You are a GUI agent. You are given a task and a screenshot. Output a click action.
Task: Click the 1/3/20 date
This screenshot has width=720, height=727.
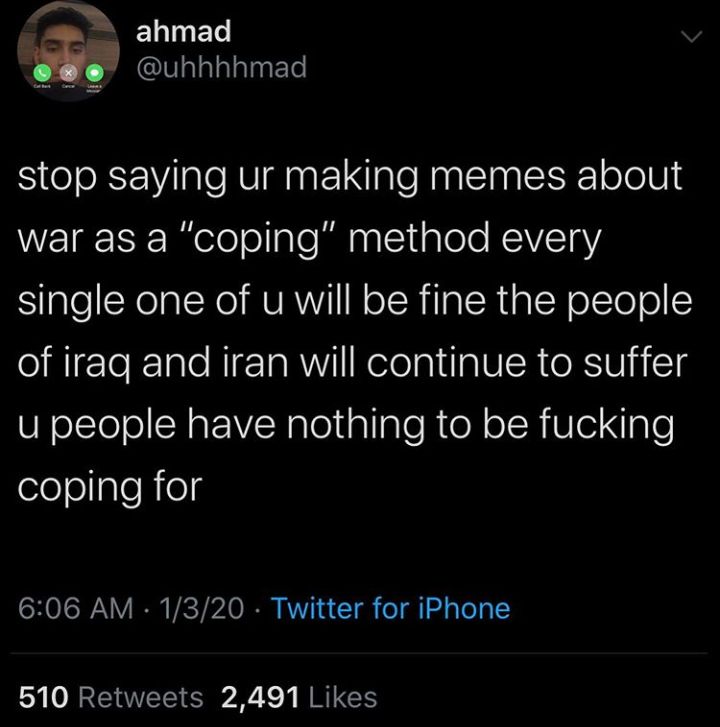pos(201,608)
